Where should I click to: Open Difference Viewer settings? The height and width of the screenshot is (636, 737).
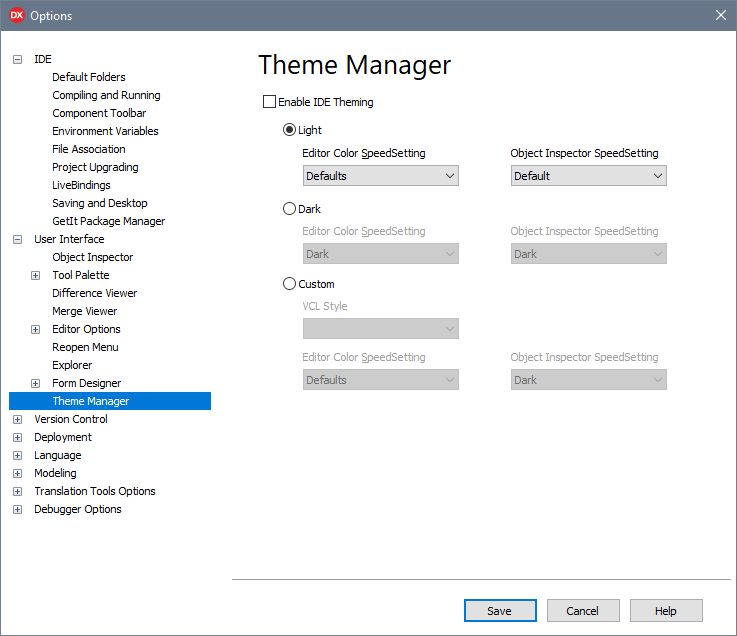click(x=94, y=293)
